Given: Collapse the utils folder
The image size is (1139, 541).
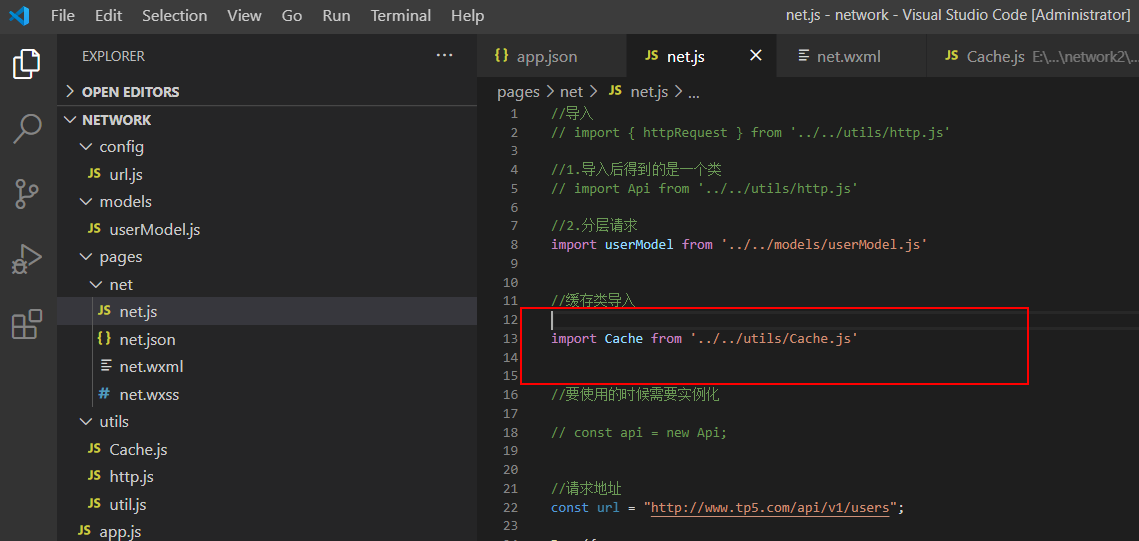Looking at the screenshot, I should [267, 422].
